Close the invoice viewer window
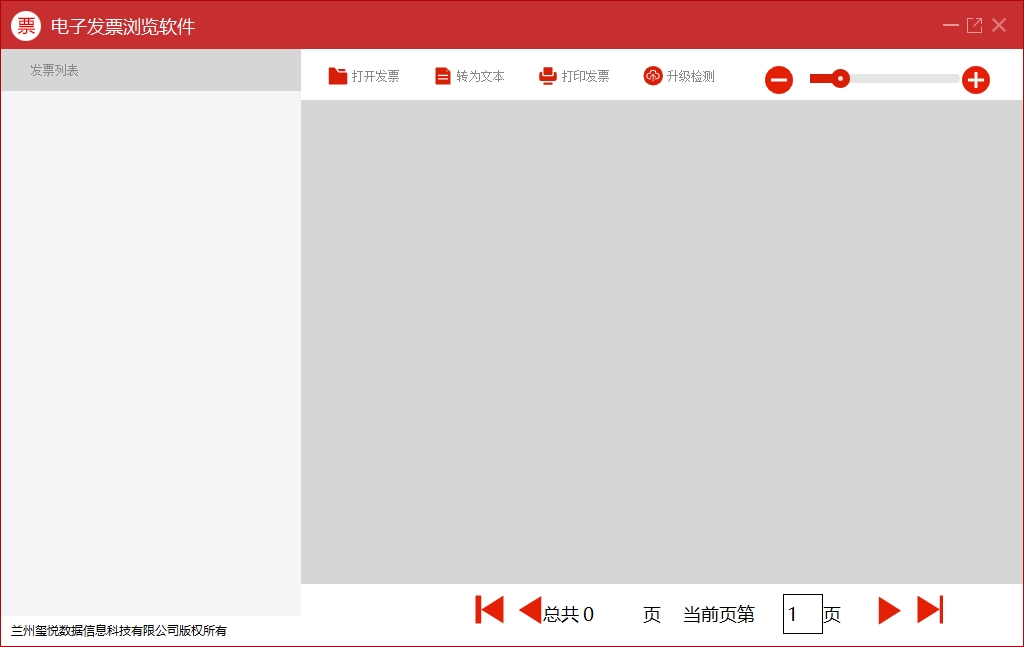The image size is (1024, 647). 999,25
